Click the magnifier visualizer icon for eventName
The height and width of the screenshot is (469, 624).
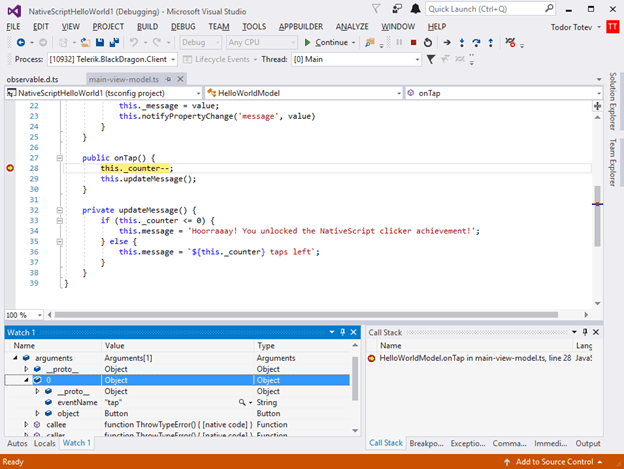click(x=242, y=402)
